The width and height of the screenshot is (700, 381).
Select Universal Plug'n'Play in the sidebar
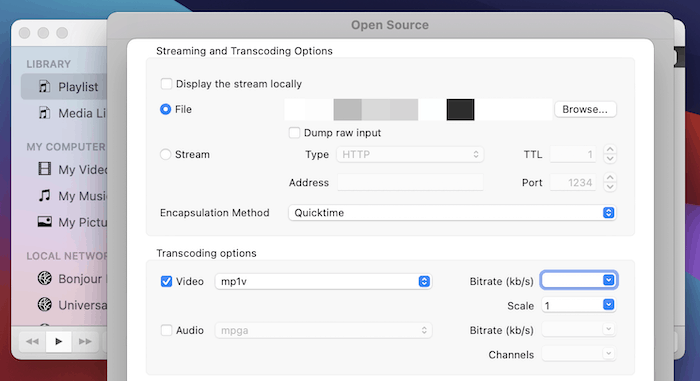64,305
